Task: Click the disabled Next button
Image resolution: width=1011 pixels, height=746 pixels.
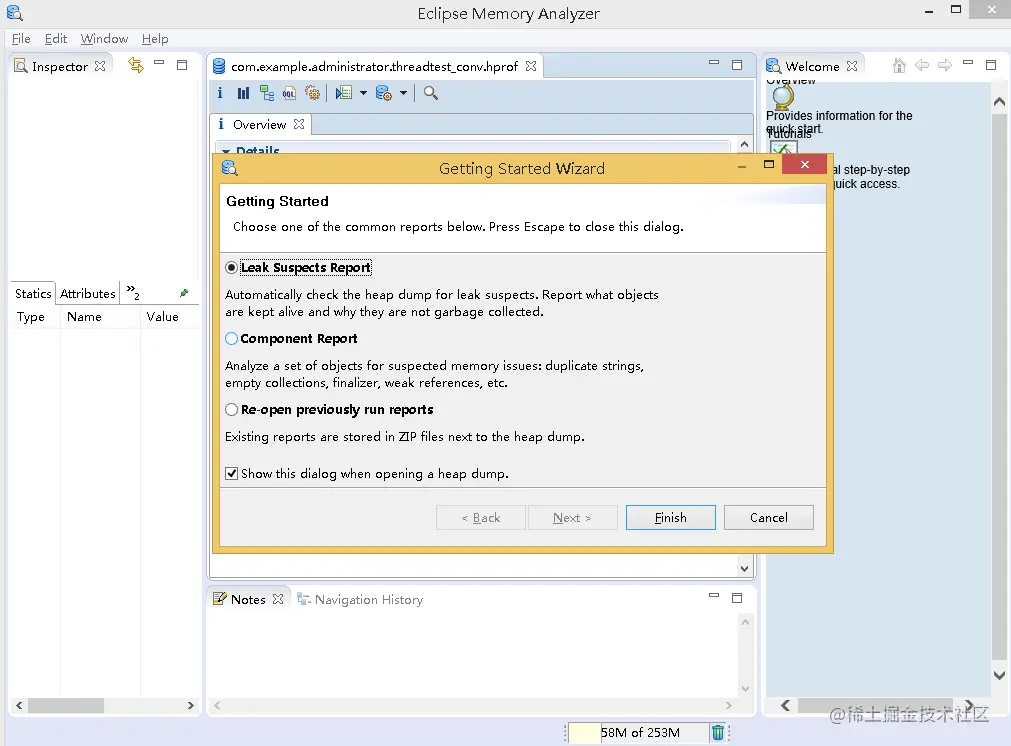Action: 573,518
